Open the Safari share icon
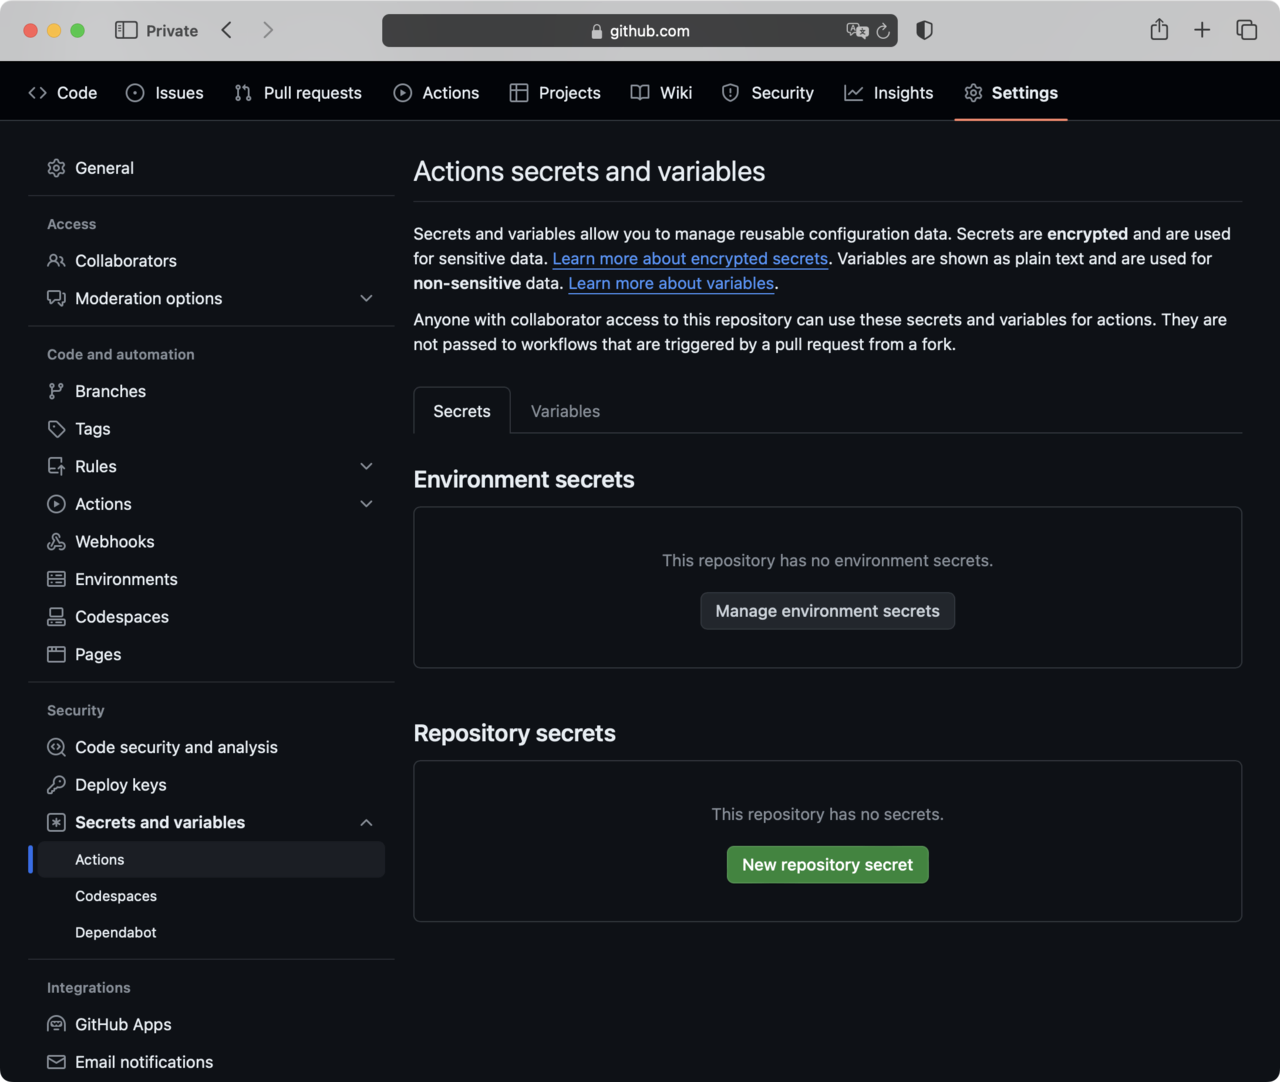Image resolution: width=1280 pixels, height=1082 pixels. [1159, 30]
